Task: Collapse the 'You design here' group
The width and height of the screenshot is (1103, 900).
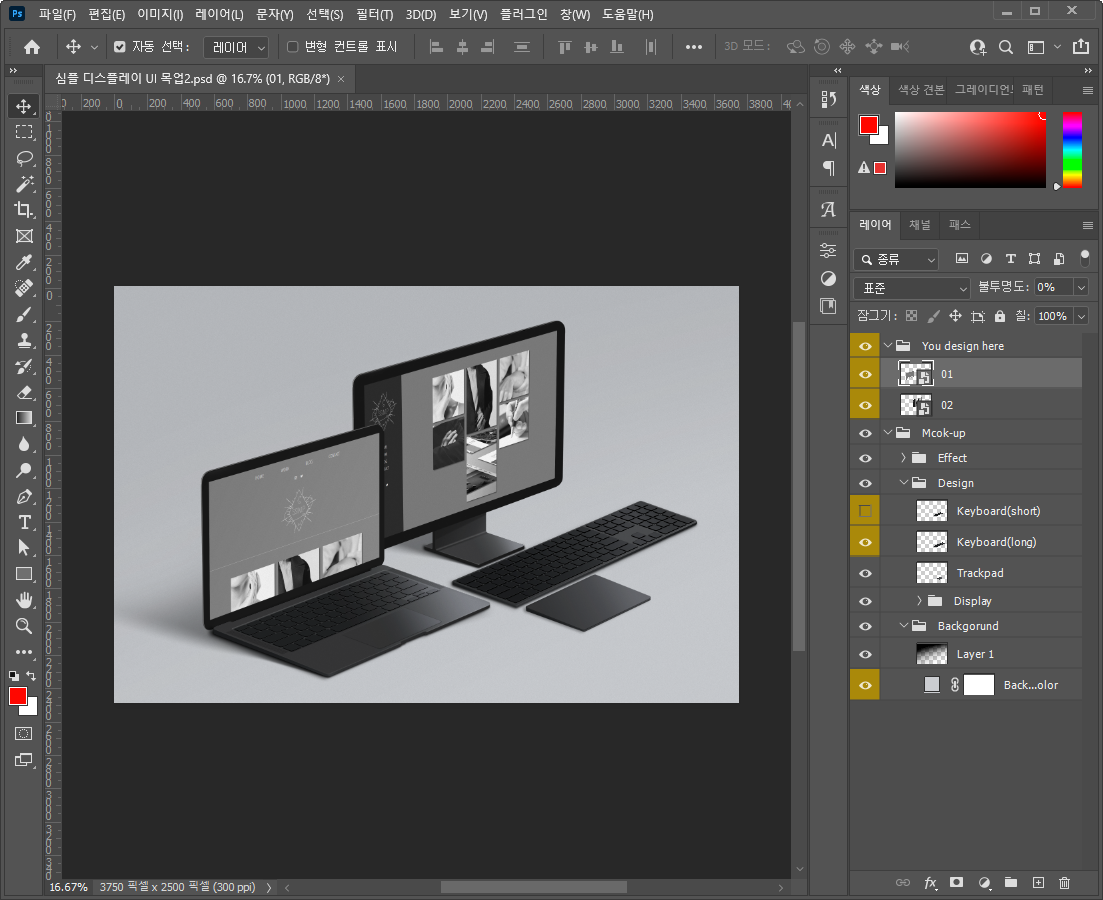Action: click(x=888, y=346)
